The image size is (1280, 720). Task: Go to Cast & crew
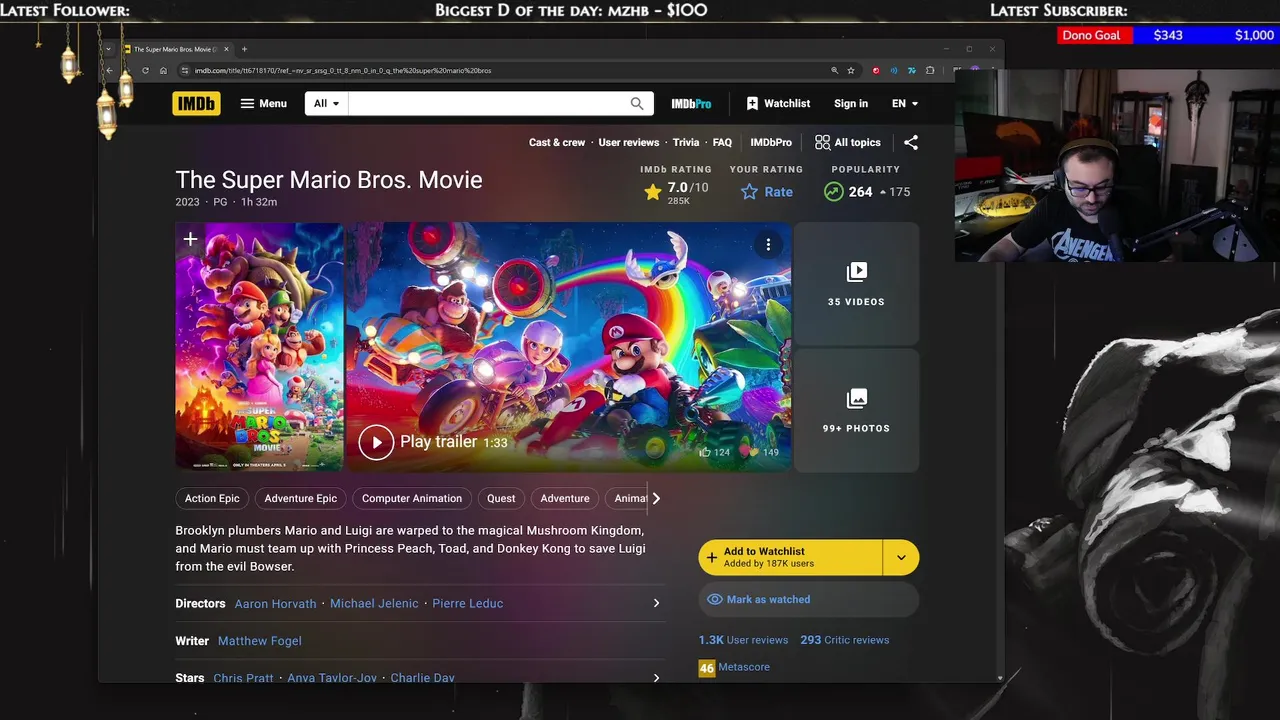pos(557,142)
